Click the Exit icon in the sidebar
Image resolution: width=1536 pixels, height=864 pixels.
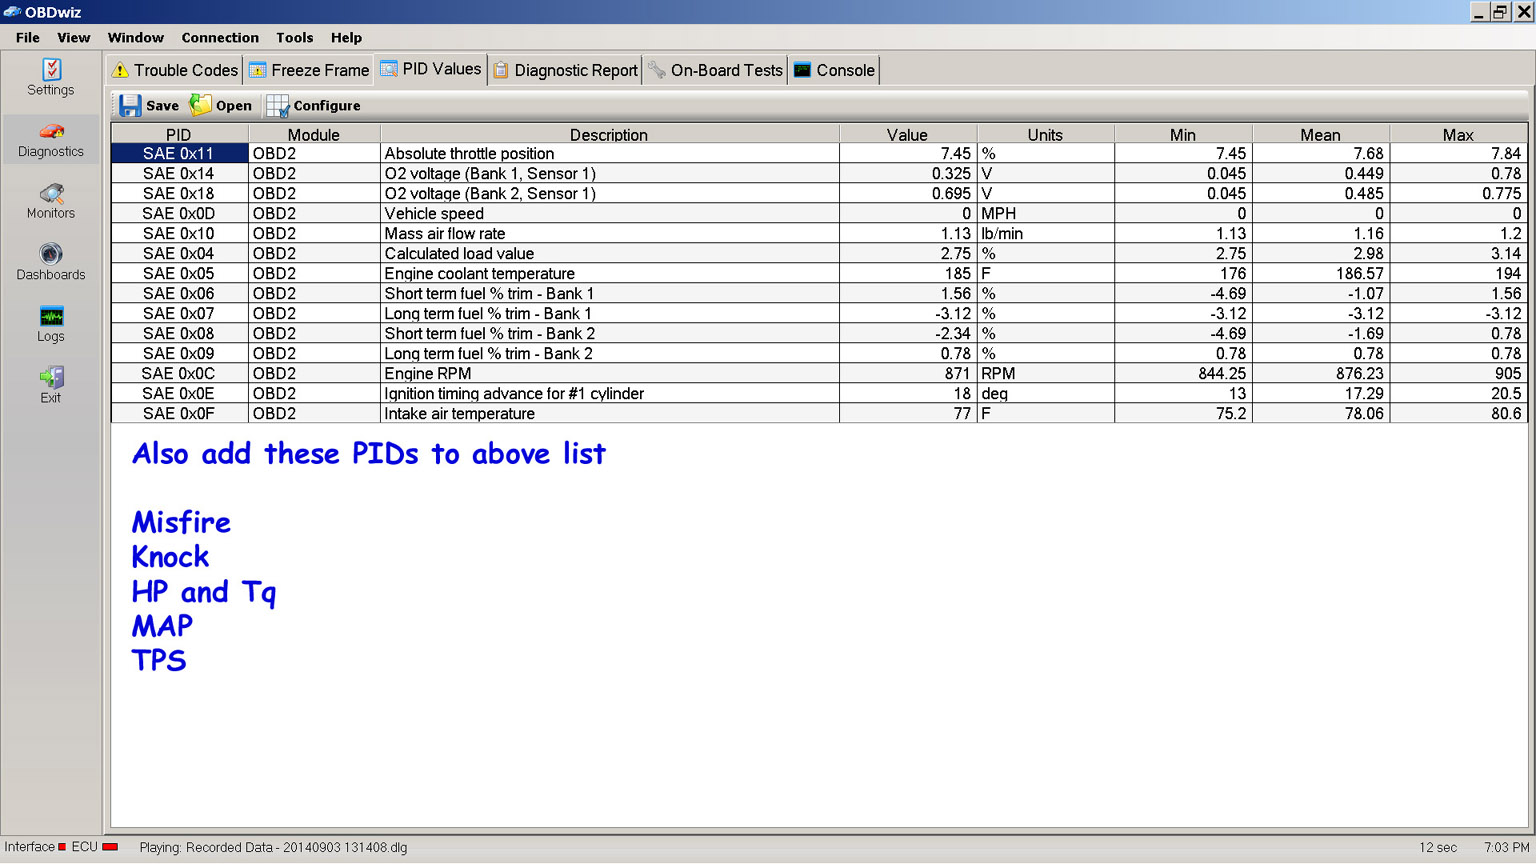click(x=51, y=383)
